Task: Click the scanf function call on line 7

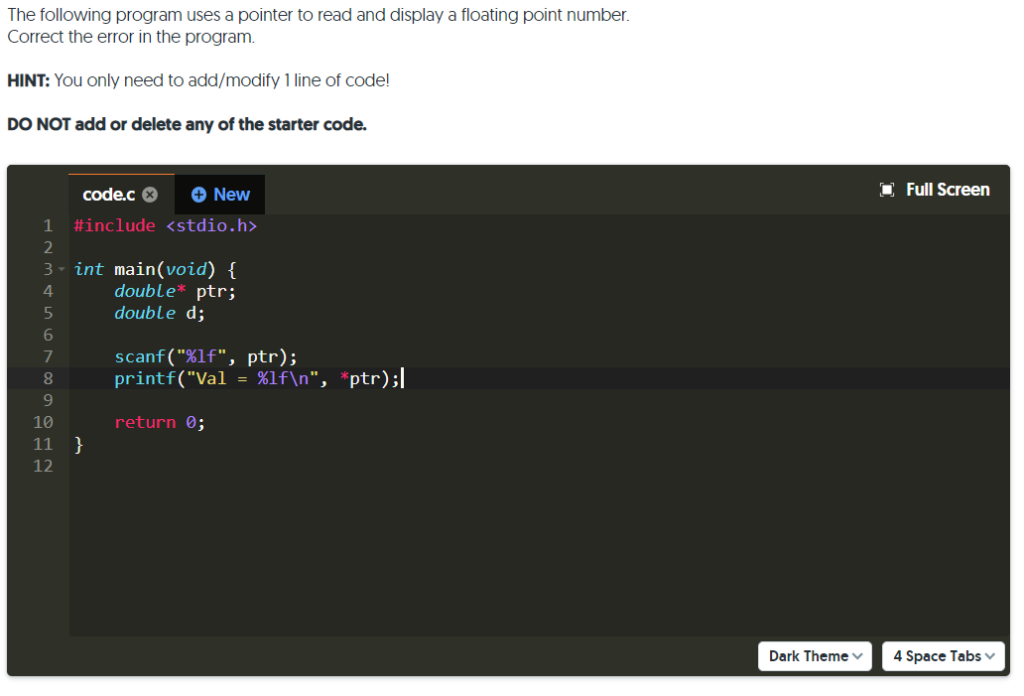Action: (139, 356)
